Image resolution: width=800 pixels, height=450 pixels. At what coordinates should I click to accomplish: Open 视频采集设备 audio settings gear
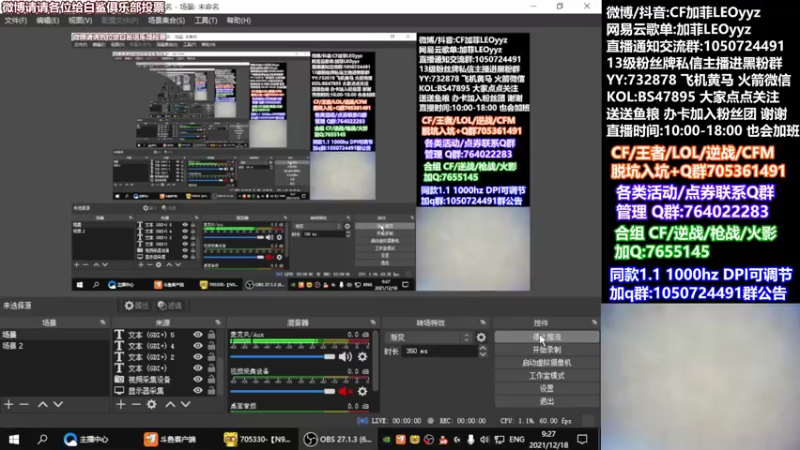click(362, 391)
